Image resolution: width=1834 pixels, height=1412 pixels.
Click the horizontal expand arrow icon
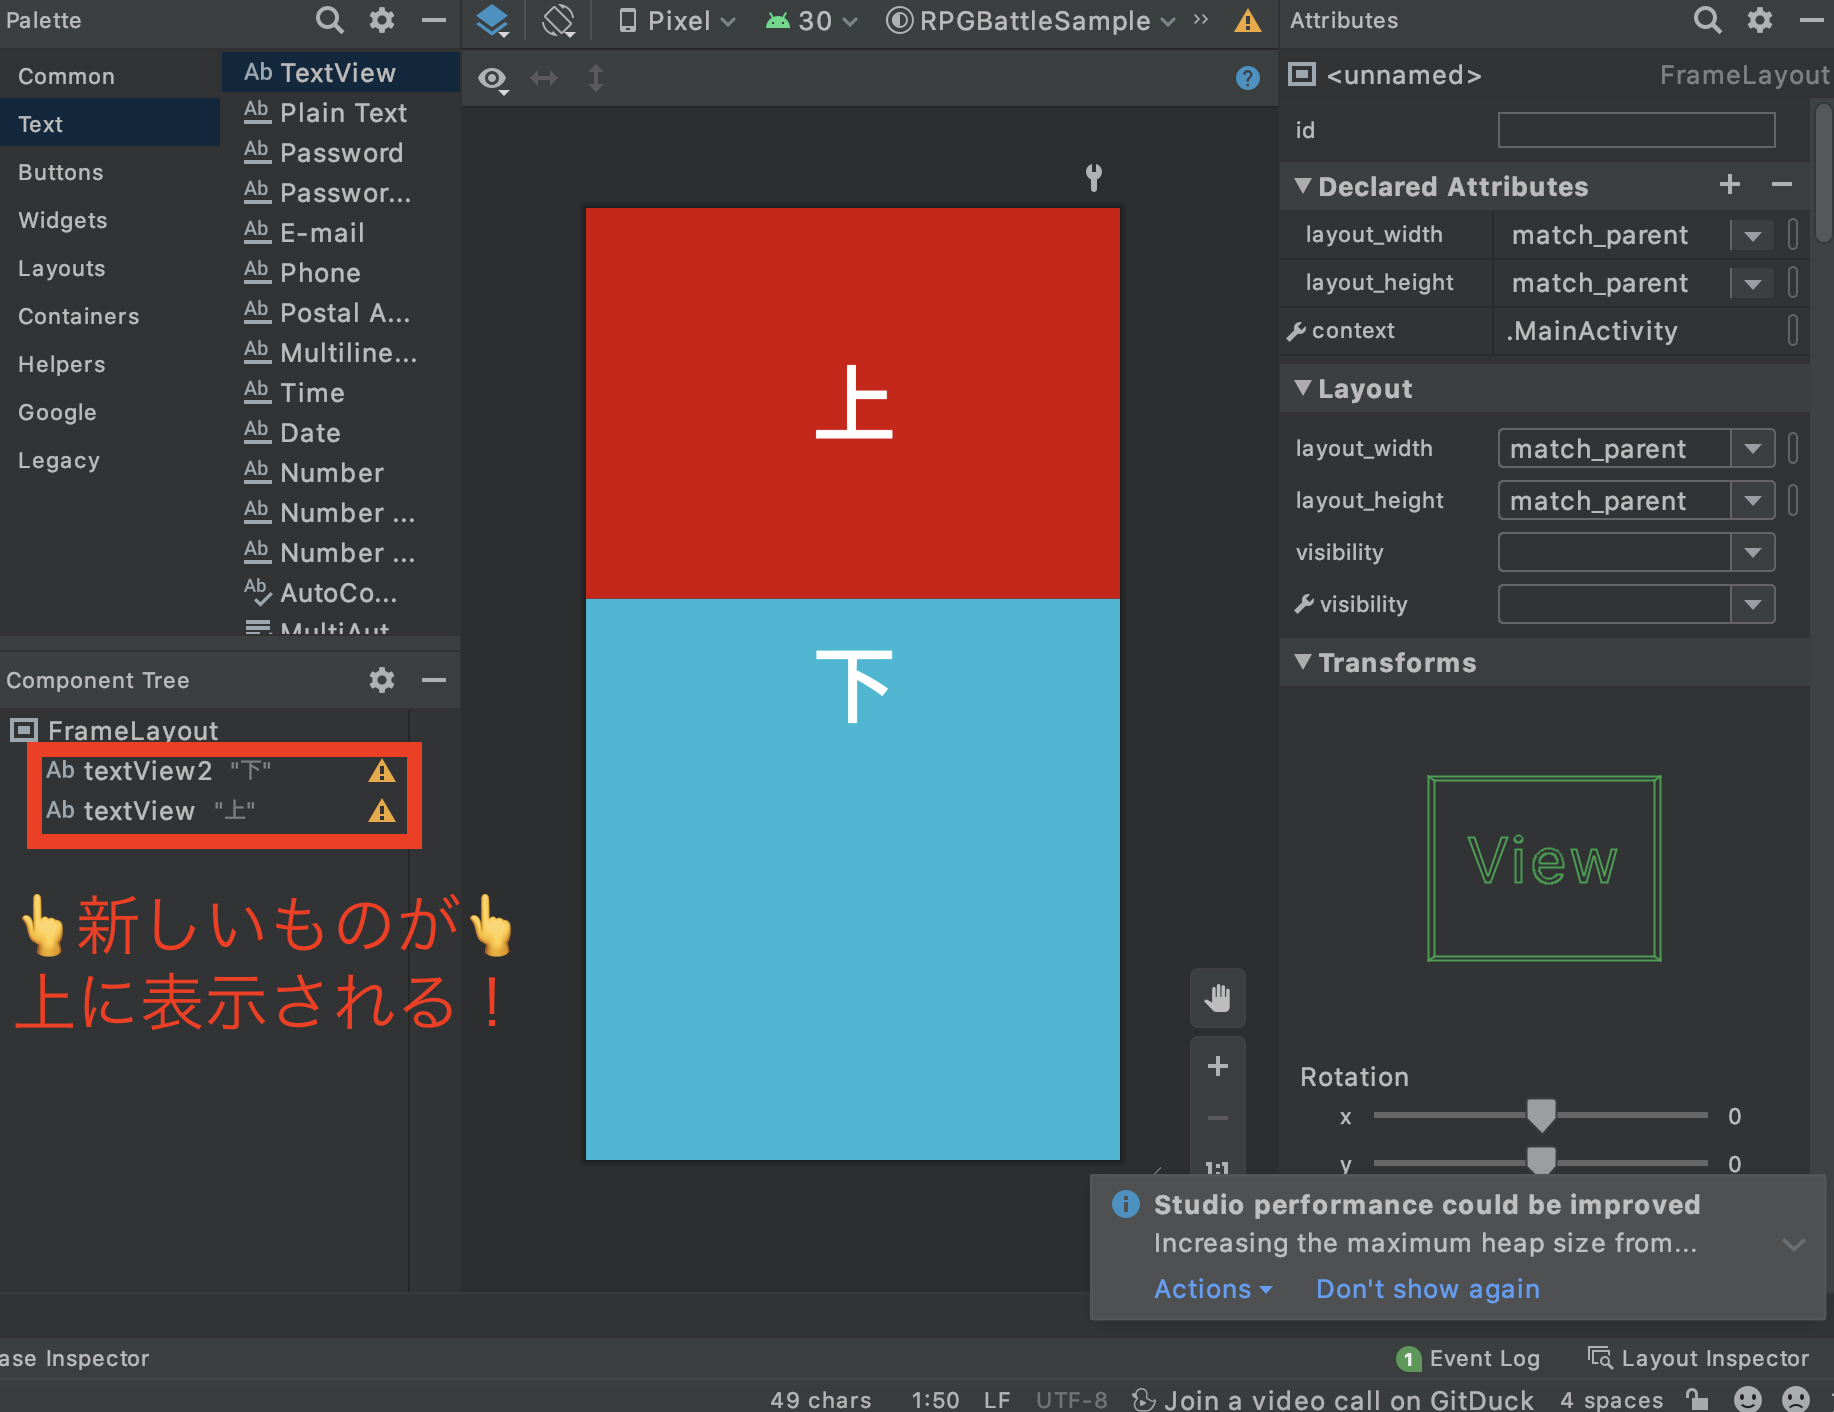[544, 78]
